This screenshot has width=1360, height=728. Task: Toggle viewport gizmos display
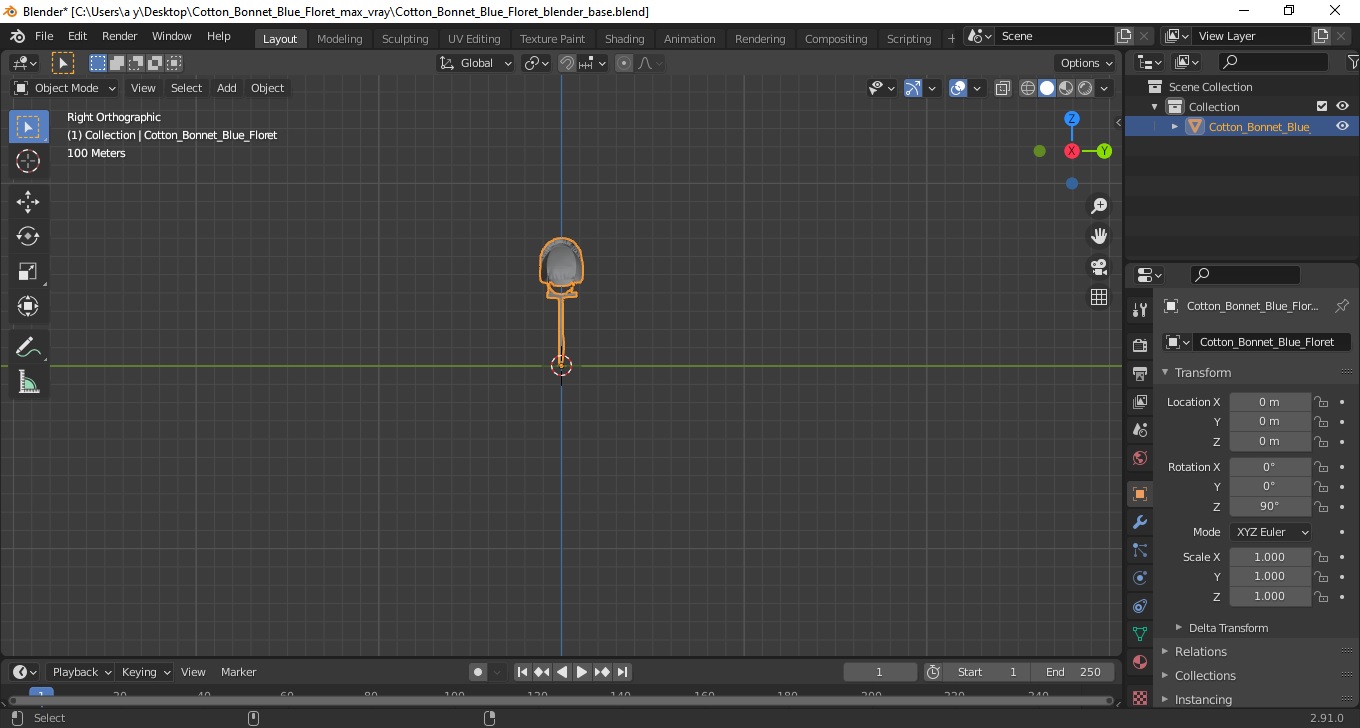pyautogui.click(x=913, y=88)
